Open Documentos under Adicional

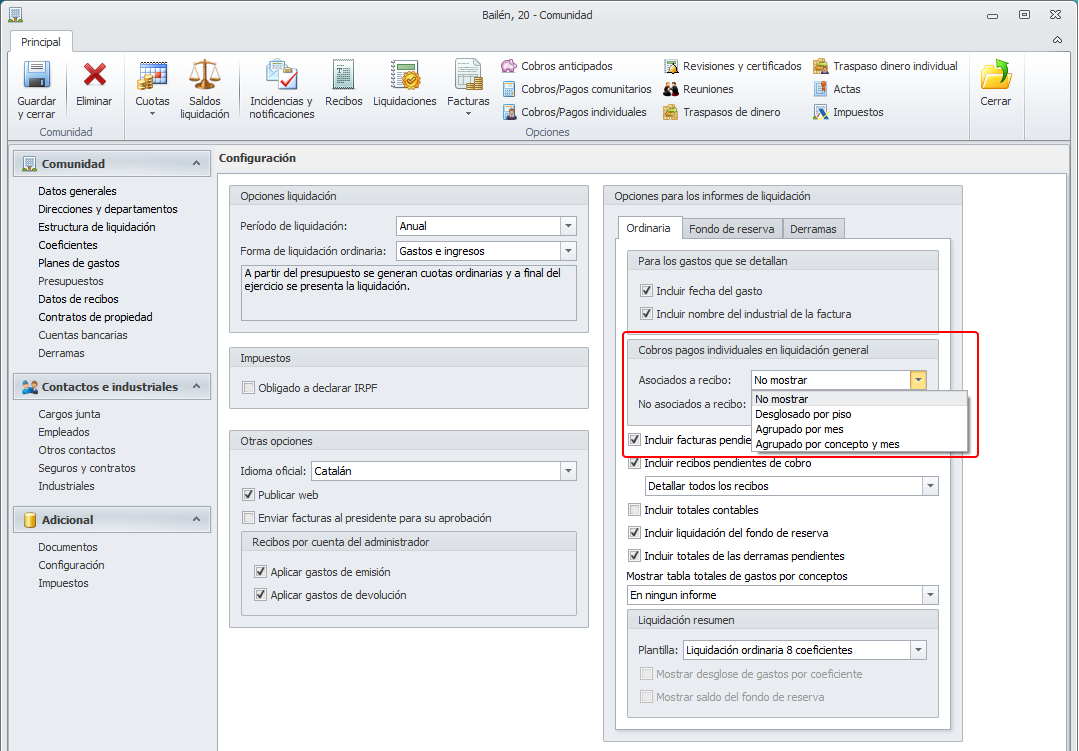67,547
